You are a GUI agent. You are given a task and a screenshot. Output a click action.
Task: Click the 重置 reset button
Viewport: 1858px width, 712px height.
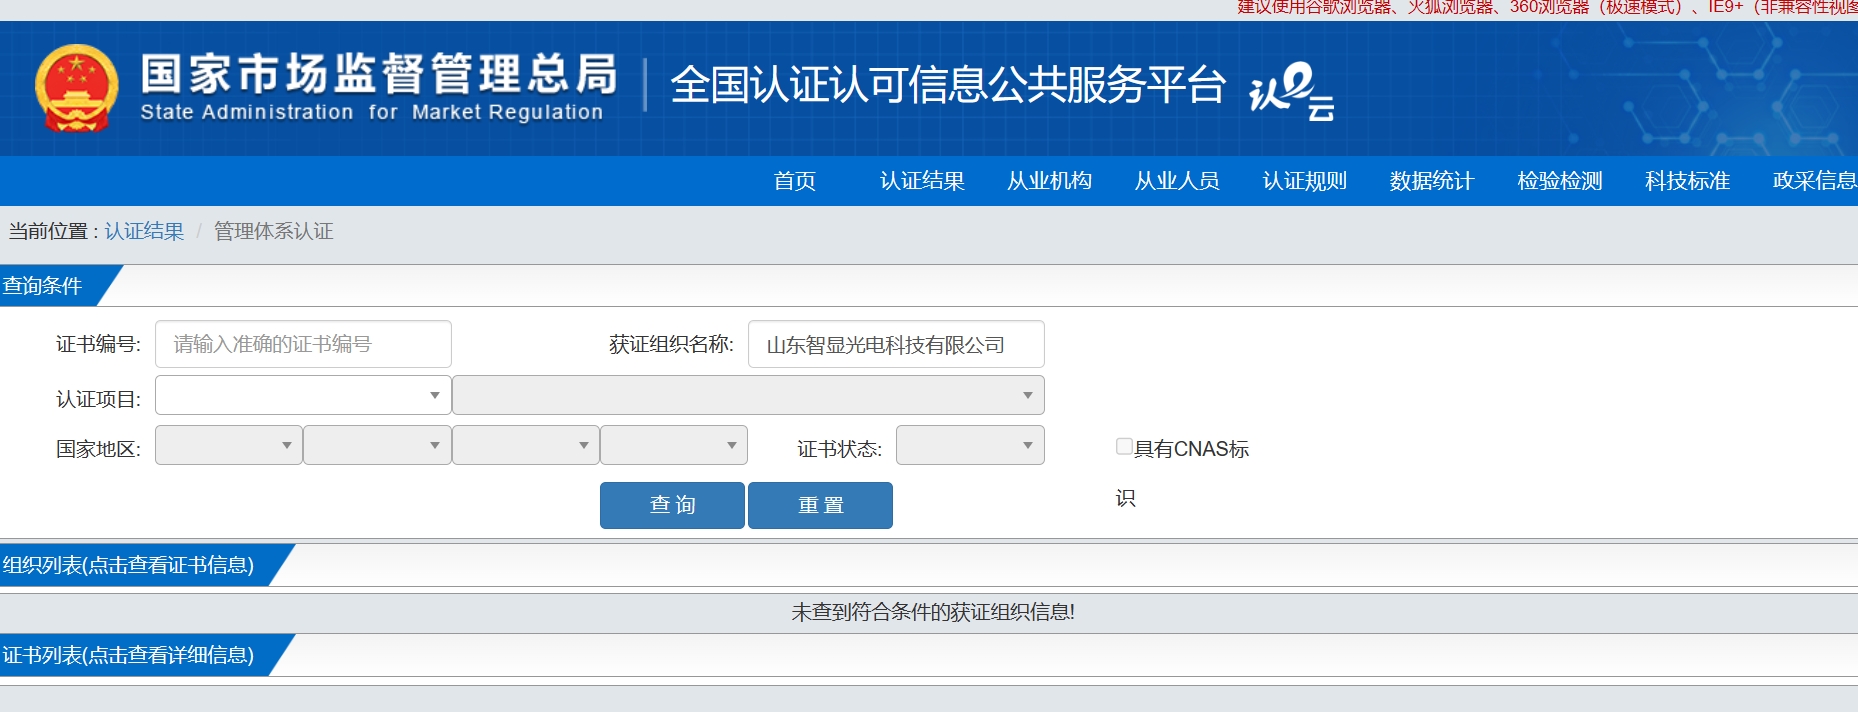point(820,505)
